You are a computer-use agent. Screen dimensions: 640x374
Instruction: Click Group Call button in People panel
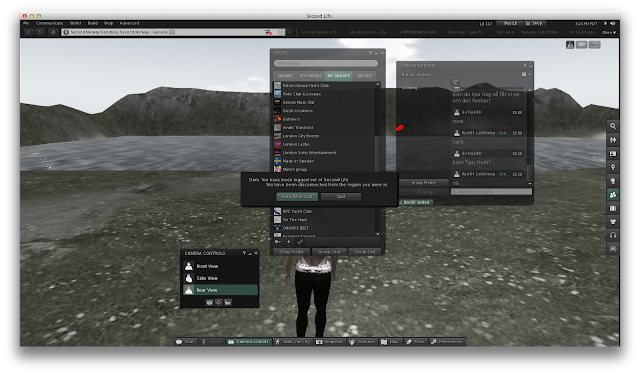(365, 252)
